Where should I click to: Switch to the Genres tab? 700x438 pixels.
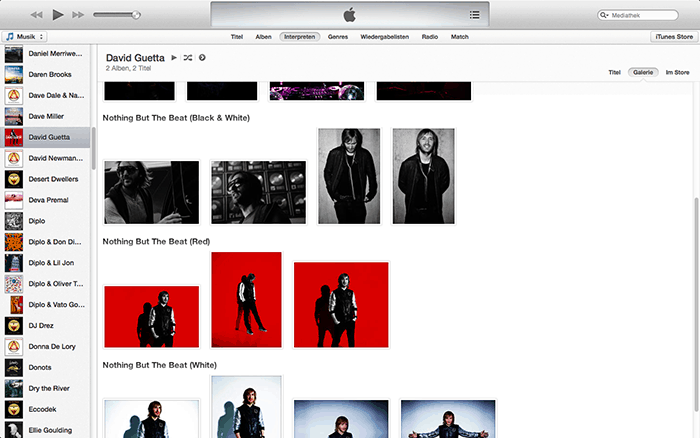[x=338, y=37]
